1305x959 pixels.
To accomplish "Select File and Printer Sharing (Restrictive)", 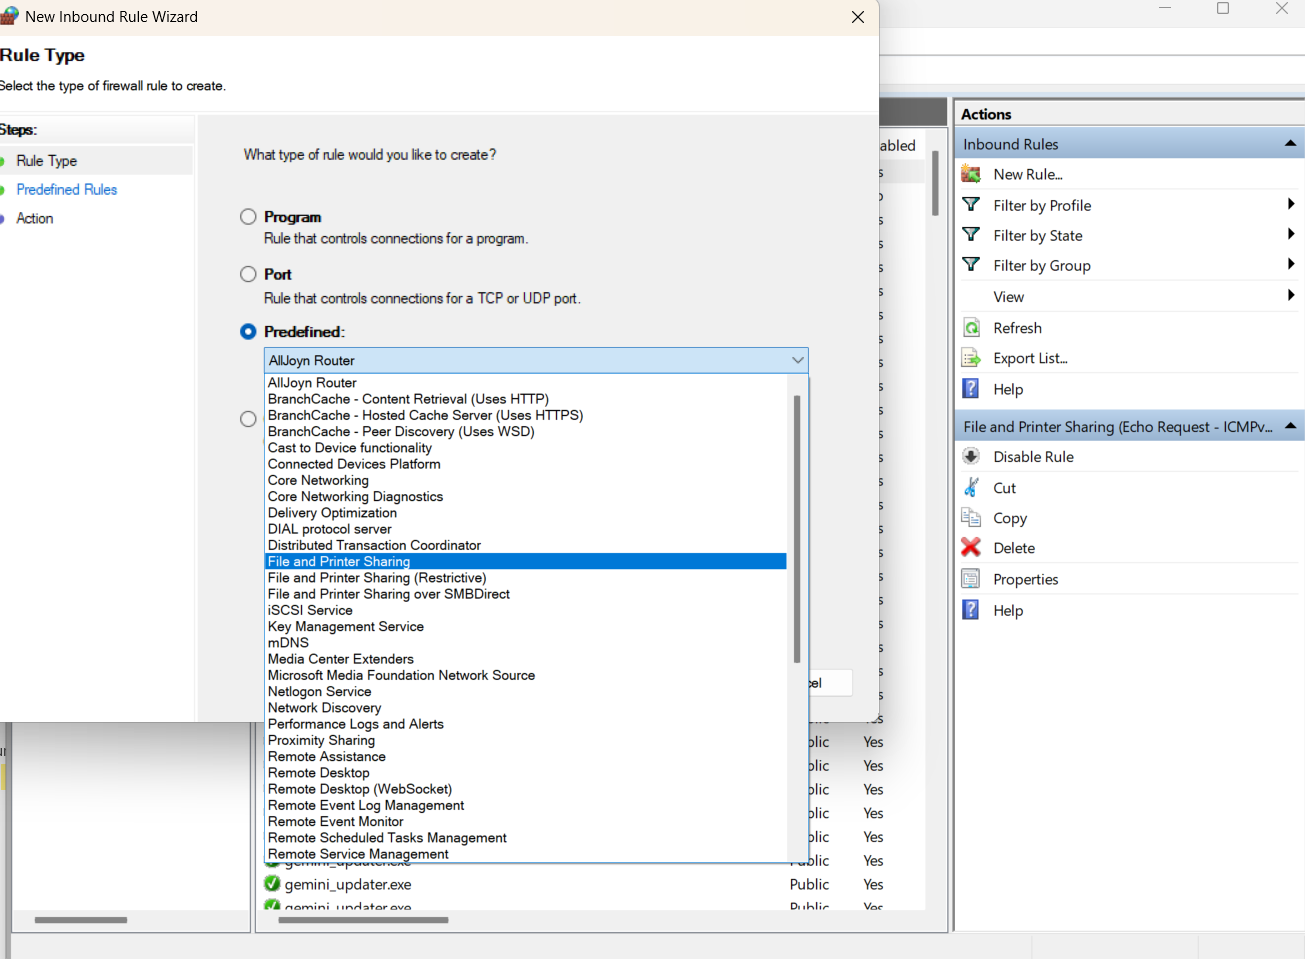I will click(x=377, y=578).
